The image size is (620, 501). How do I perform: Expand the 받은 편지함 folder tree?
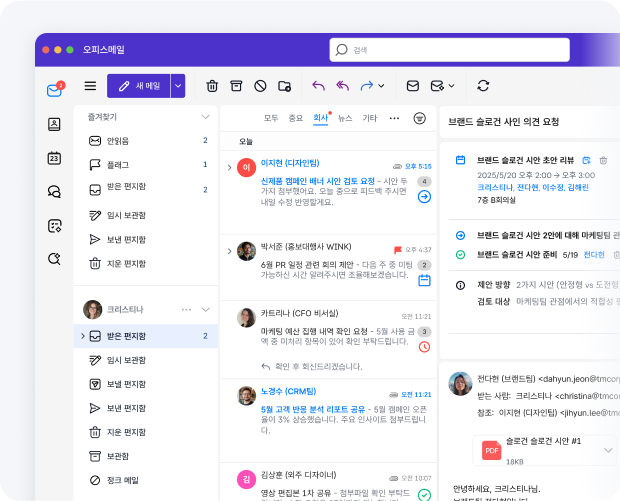[83, 336]
